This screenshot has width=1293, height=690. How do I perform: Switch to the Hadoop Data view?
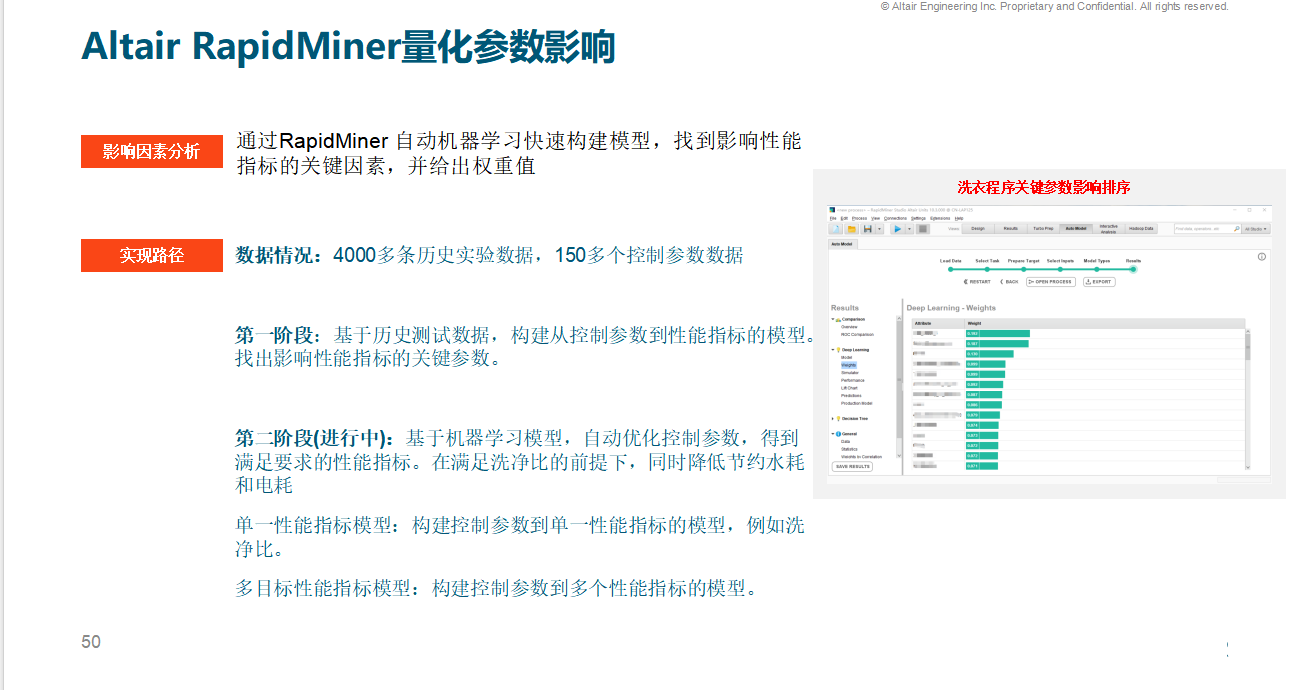point(1141,229)
